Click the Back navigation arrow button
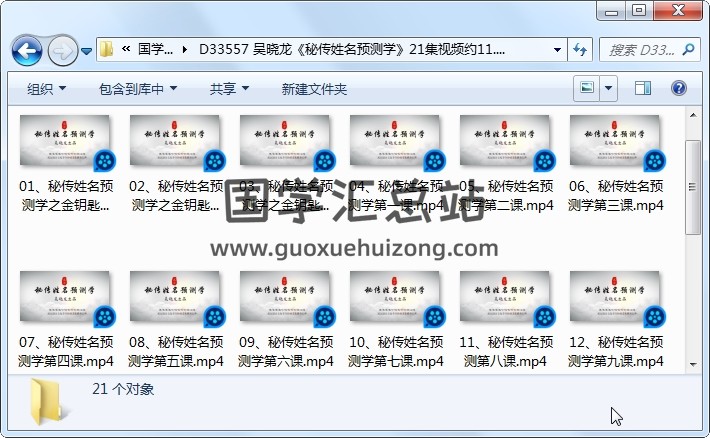This screenshot has width=710, height=439. (26, 49)
